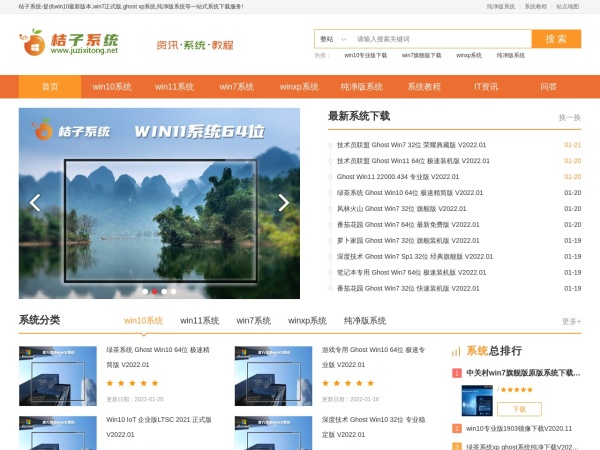Screen dimensions: 600x450
Task: Open 笔记本专用 Ghost Win7 64位 entry
Action: pos(411,272)
